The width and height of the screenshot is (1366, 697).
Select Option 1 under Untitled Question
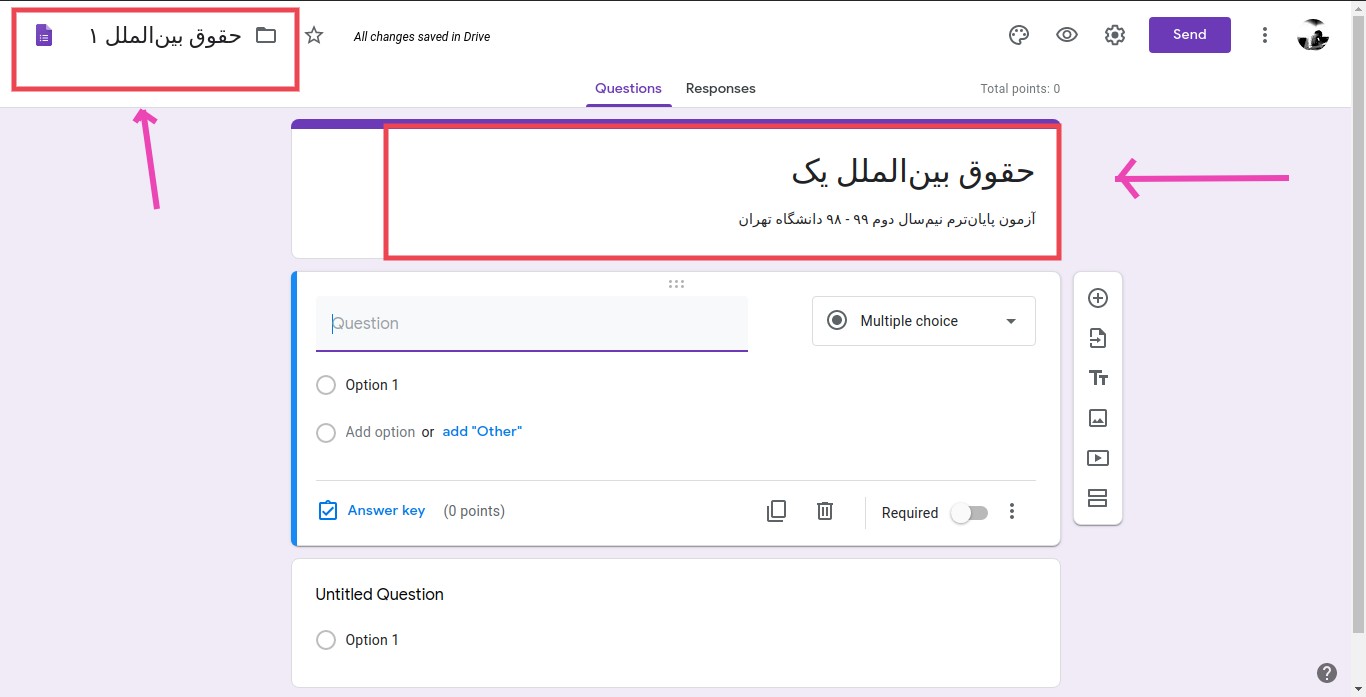pyautogui.click(x=326, y=640)
